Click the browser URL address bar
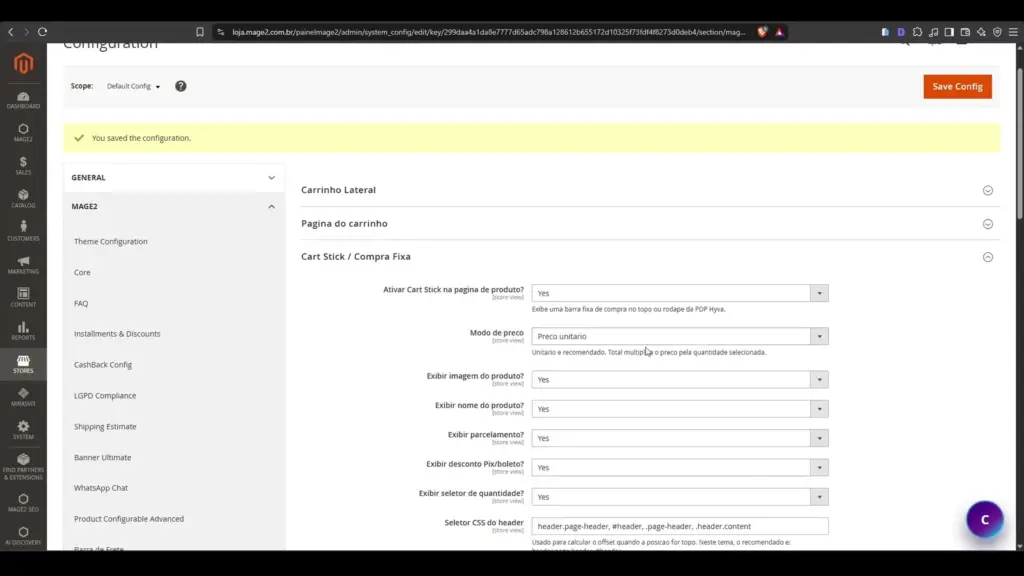Viewport: 1024px width, 576px height. [x=488, y=32]
